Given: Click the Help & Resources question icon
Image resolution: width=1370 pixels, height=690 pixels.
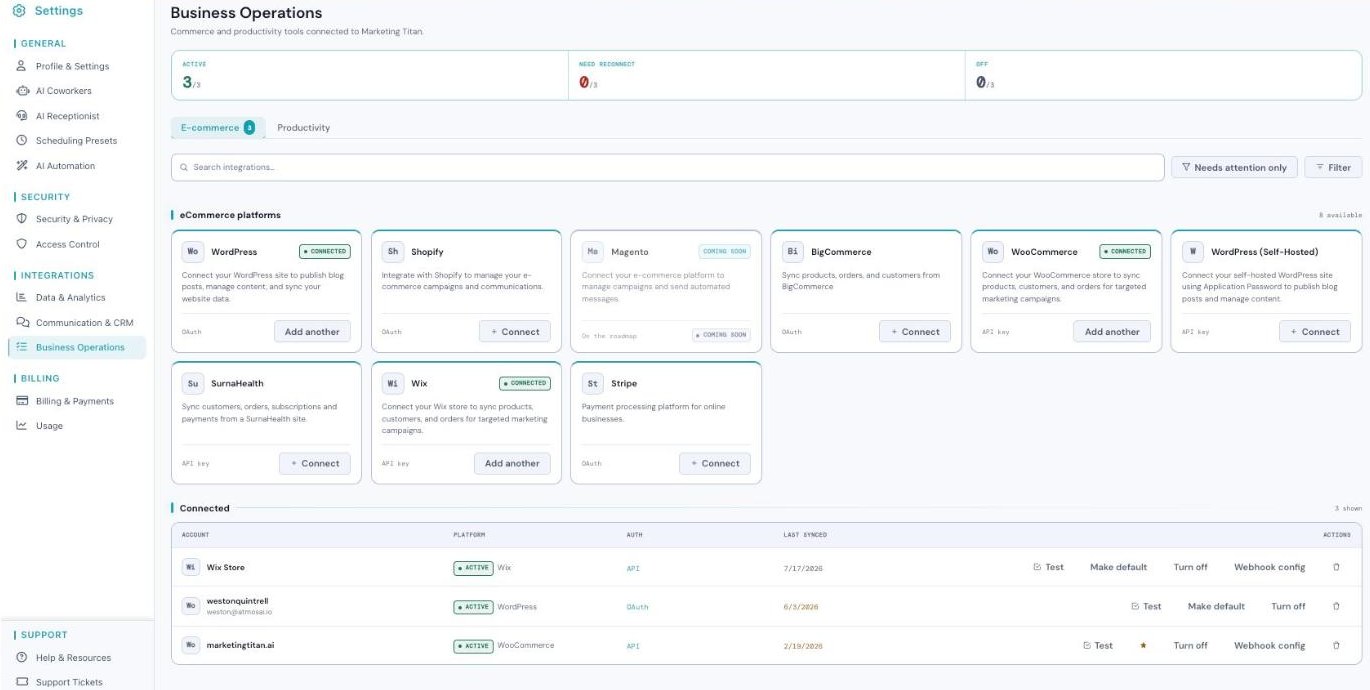Looking at the screenshot, I should coord(22,658).
